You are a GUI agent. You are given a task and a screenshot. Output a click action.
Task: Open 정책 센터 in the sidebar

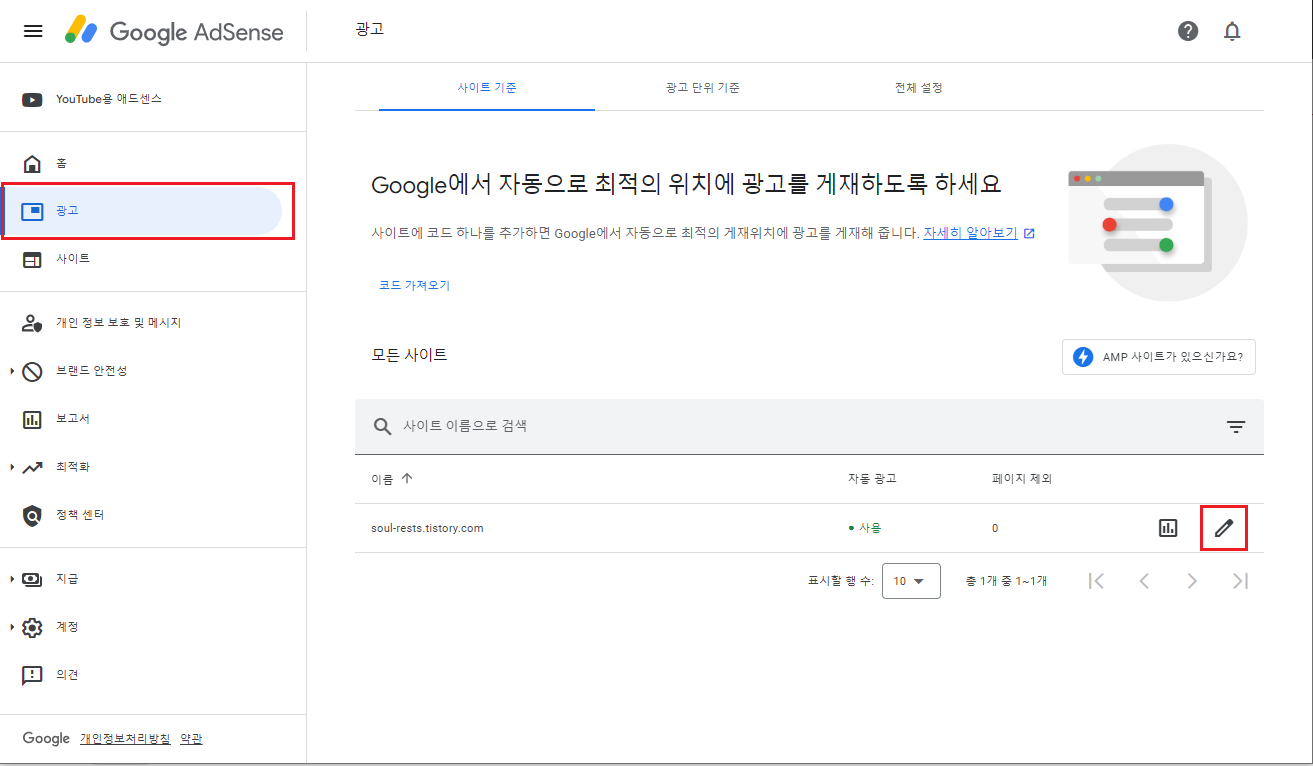pos(80,515)
